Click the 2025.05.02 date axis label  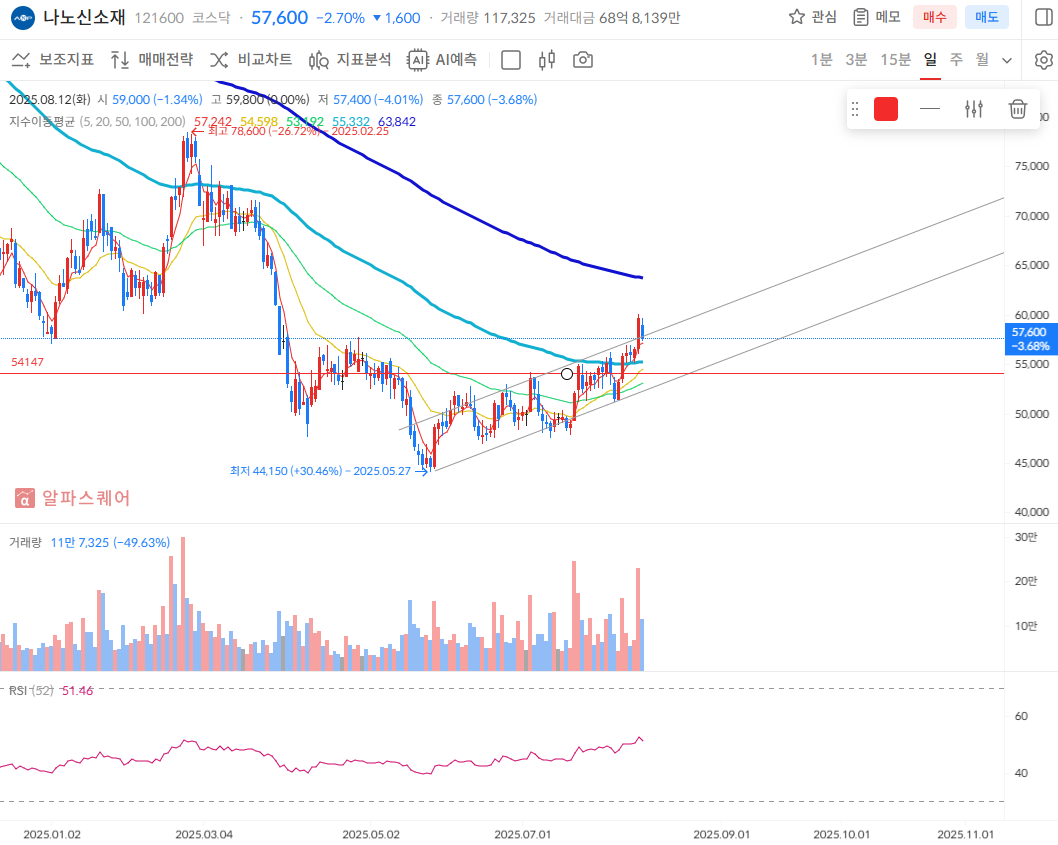pyautogui.click(x=370, y=834)
